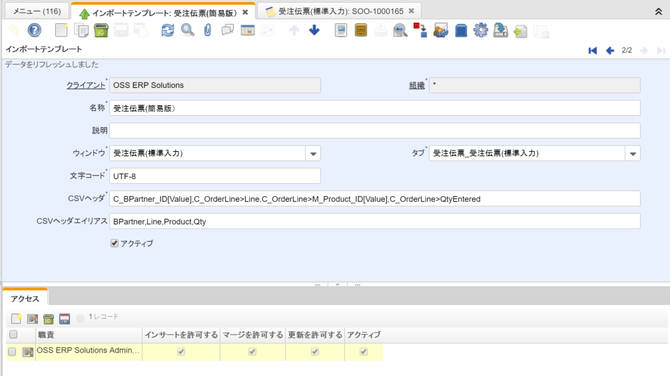Export data with the disk arrow icon

(x=501, y=30)
